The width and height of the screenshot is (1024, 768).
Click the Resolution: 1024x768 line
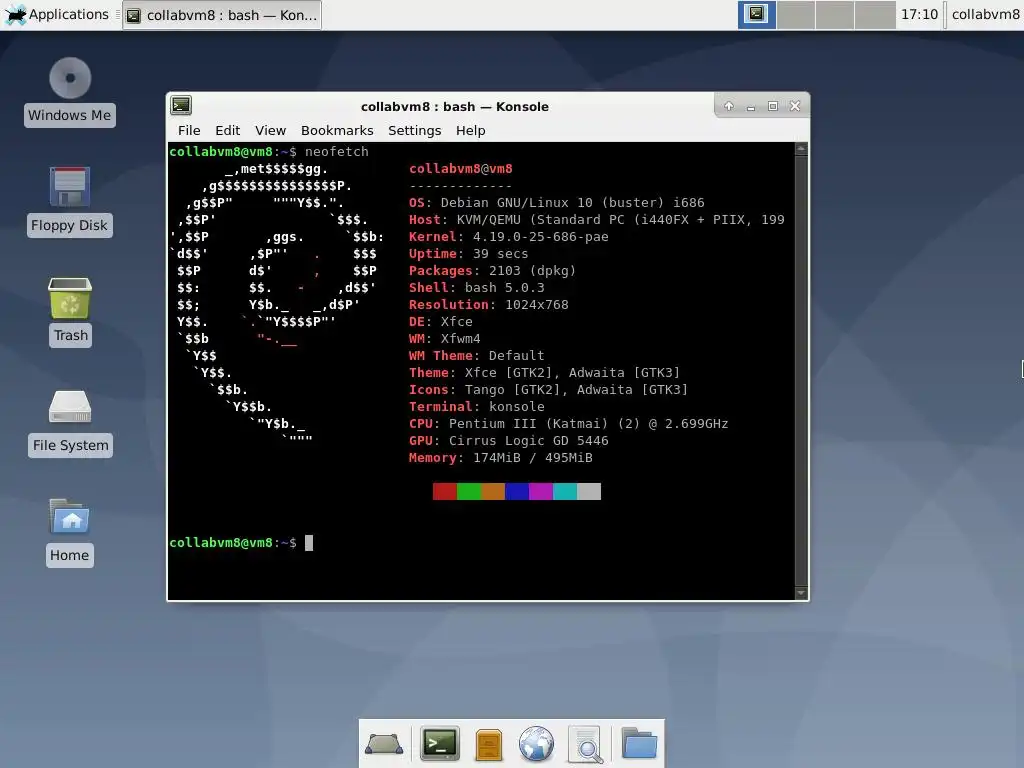tap(488, 305)
